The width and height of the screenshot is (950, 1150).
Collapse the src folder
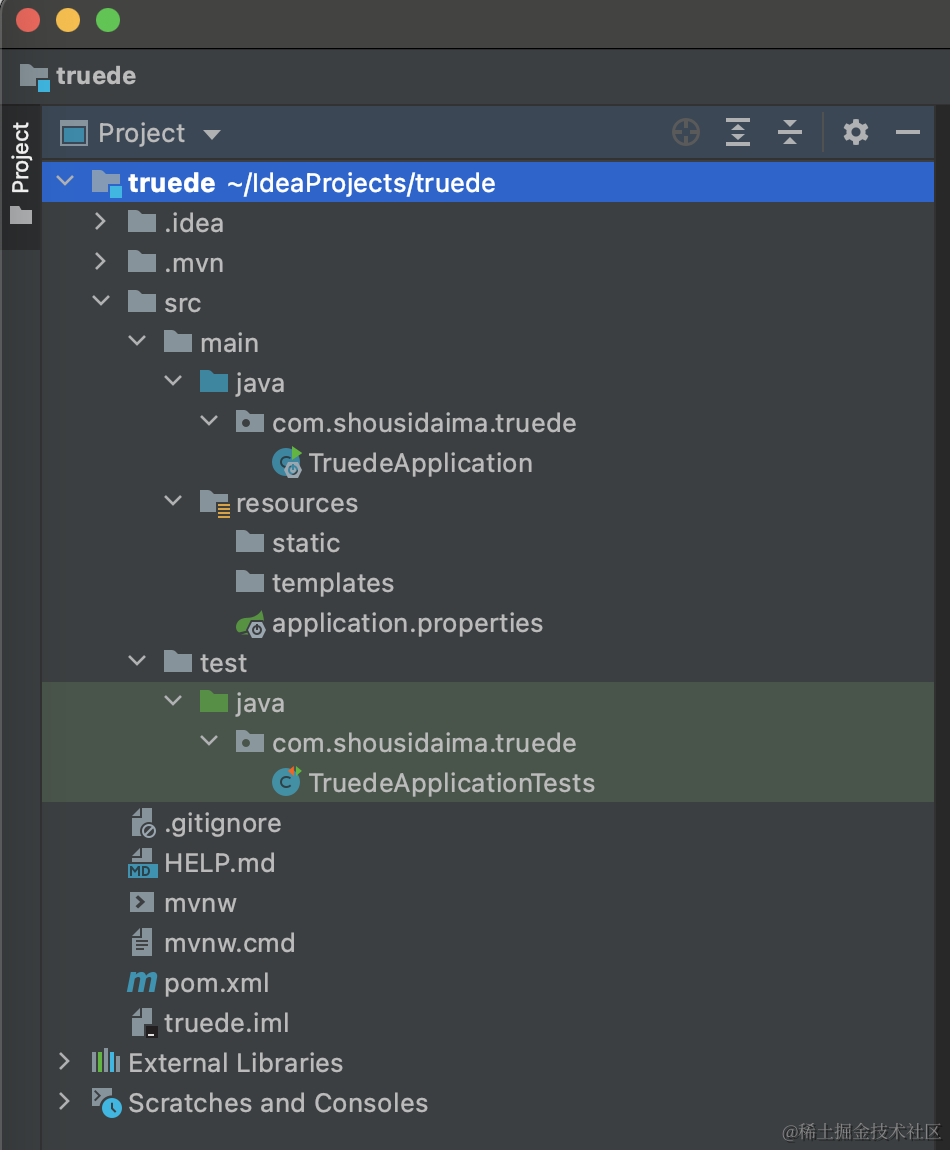click(x=101, y=301)
